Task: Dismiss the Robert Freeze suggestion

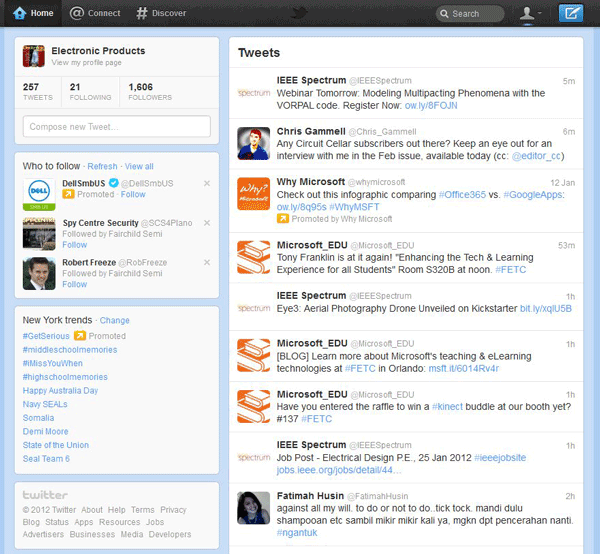Action: [x=207, y=262]
